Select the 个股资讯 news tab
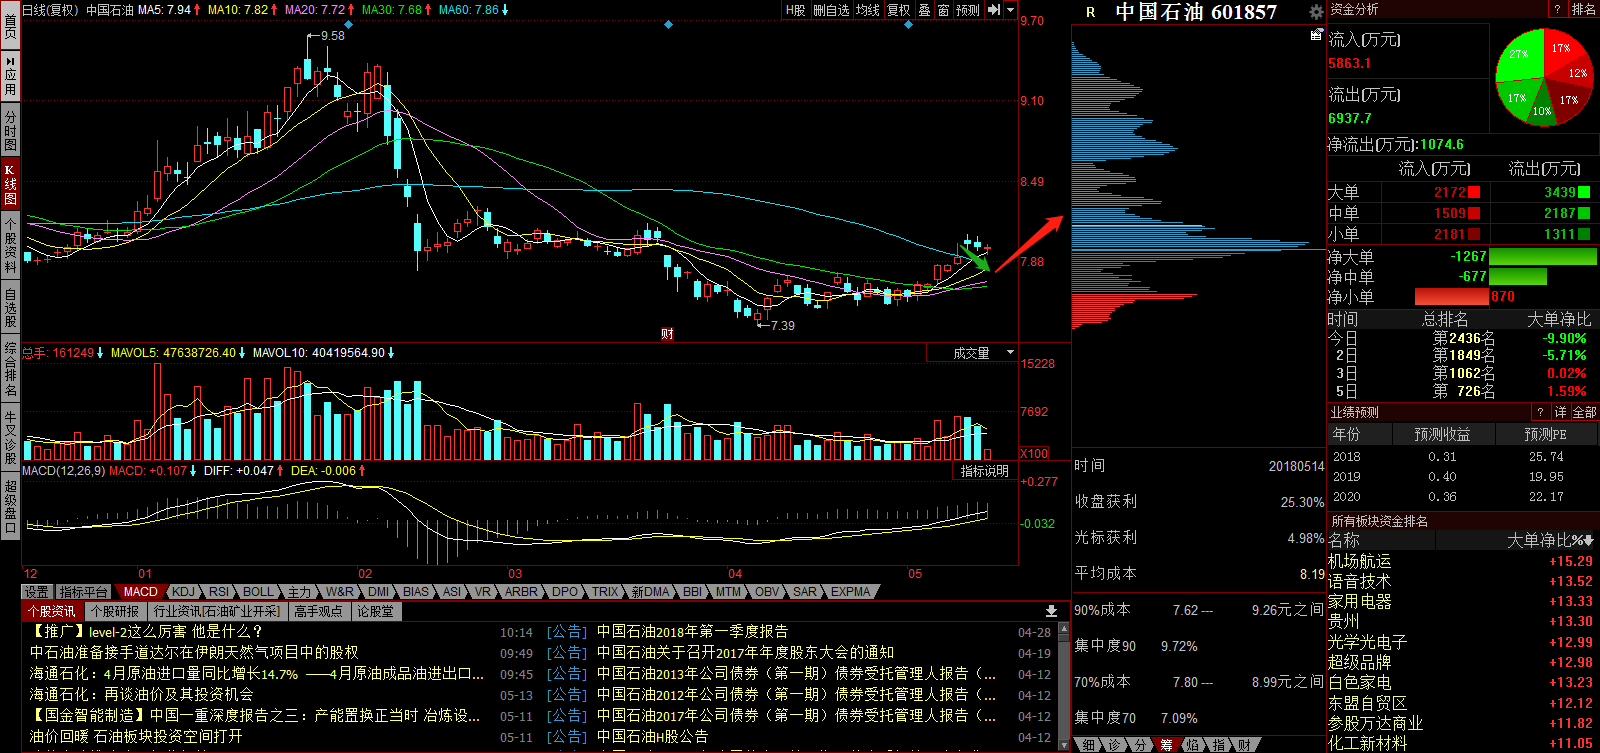Viewport: 1600px width, 753px height. [51, 611]
